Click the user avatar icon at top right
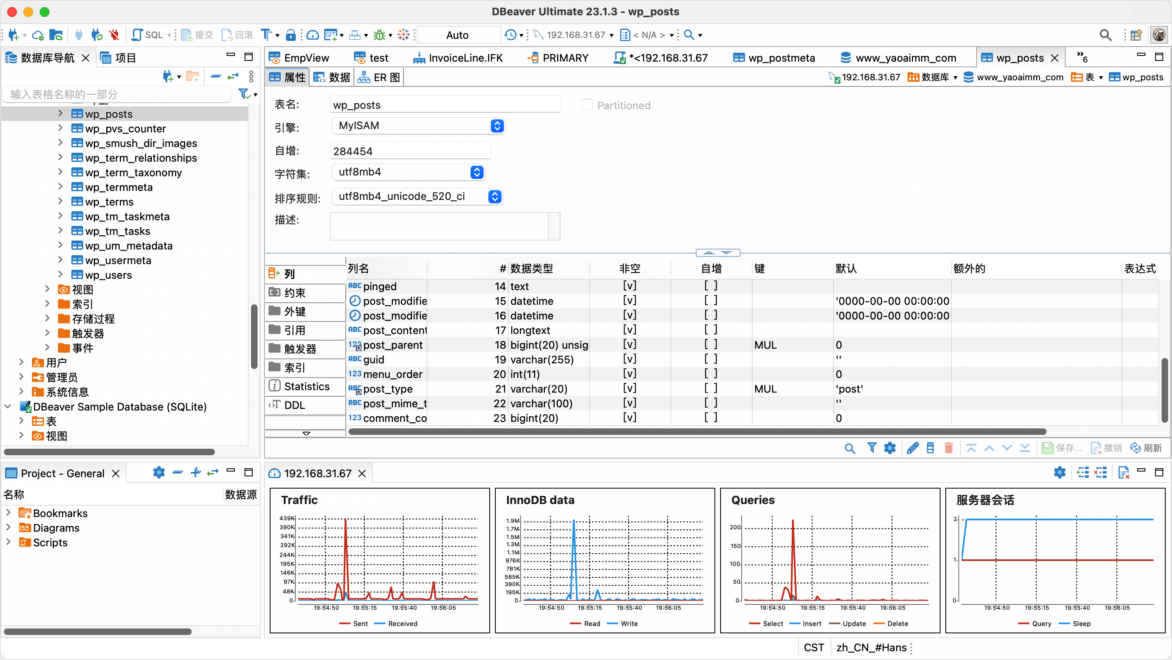1172x660 pixels. [x=1159, y=35]
